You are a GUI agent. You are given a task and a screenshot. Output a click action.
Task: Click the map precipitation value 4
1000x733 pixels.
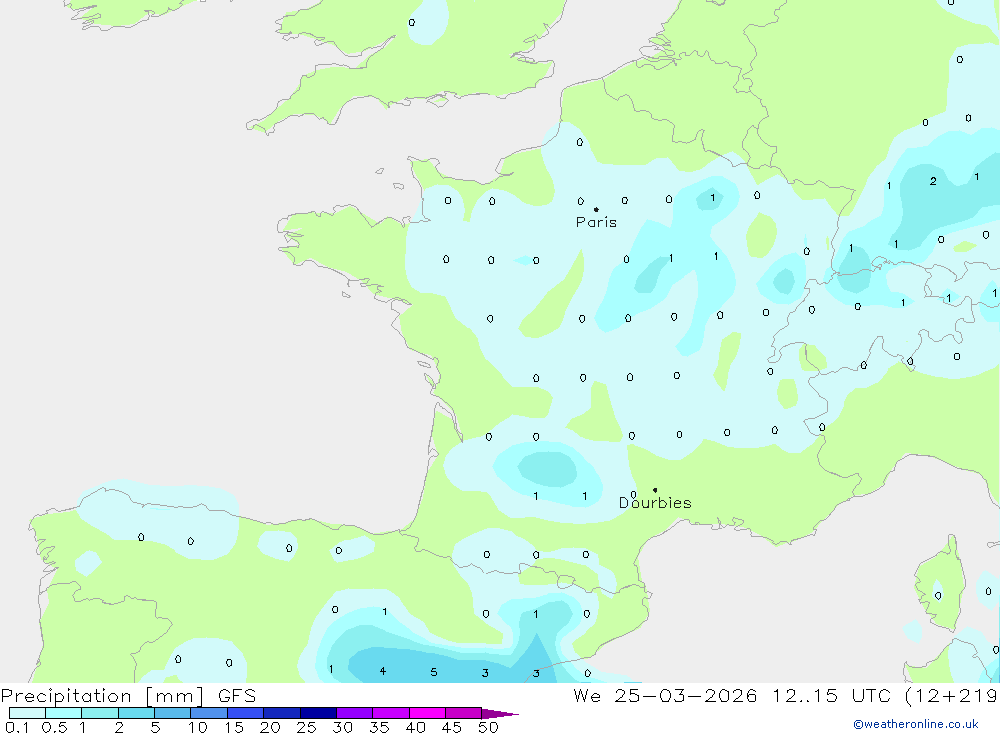(383, 671)
